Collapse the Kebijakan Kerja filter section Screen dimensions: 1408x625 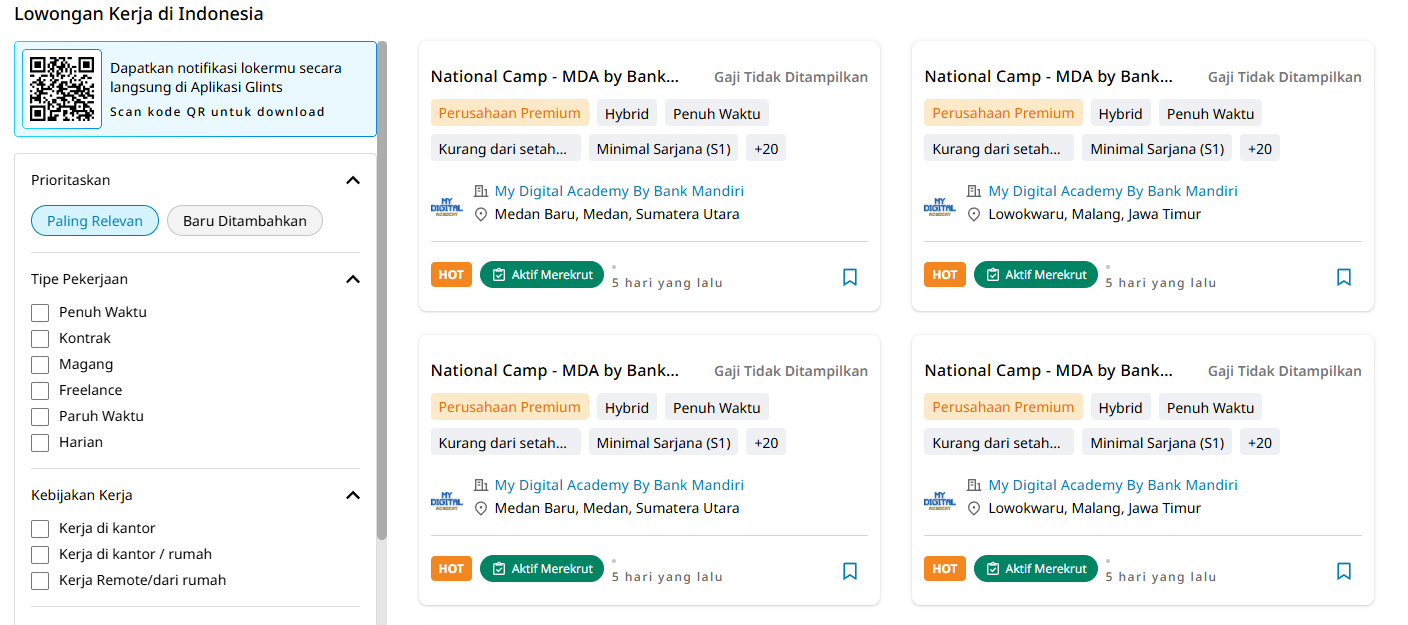click(352, 495)
